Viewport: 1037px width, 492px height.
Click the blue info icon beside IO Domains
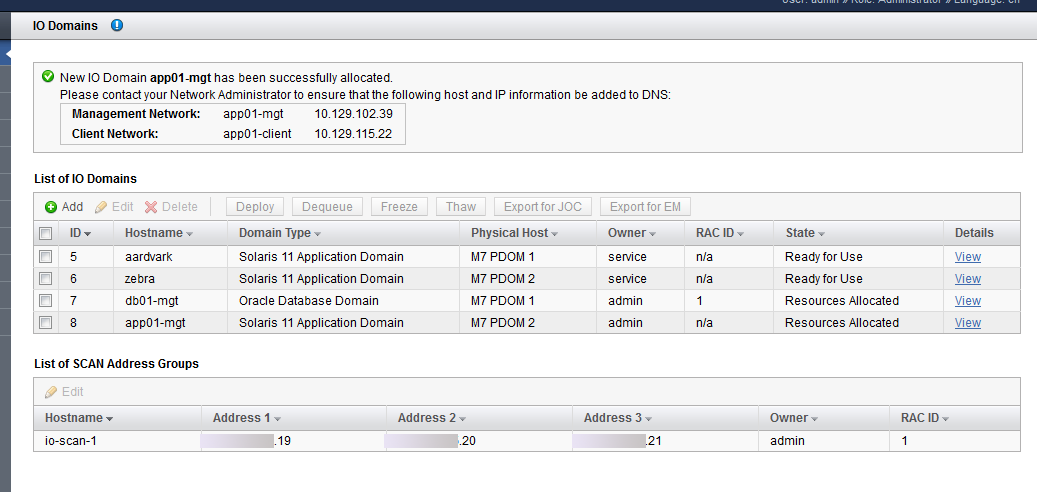pos(117,26)
